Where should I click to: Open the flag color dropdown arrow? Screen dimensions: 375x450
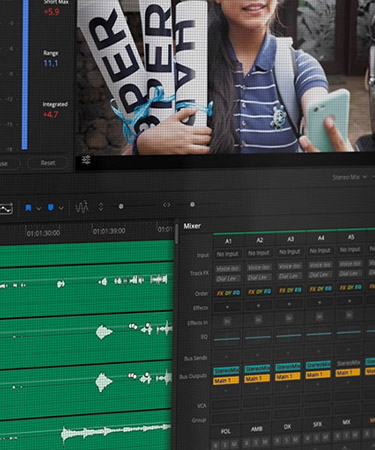(39, 209)
